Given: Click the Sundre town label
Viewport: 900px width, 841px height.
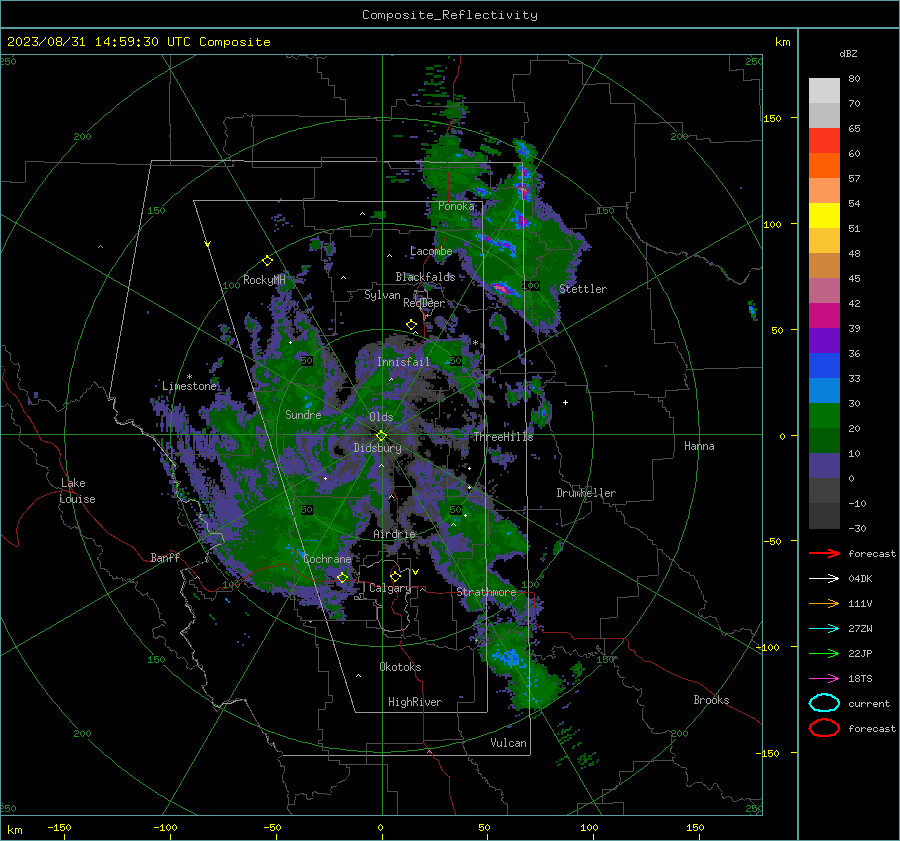Looking at the screenshot, I should 303,414.
